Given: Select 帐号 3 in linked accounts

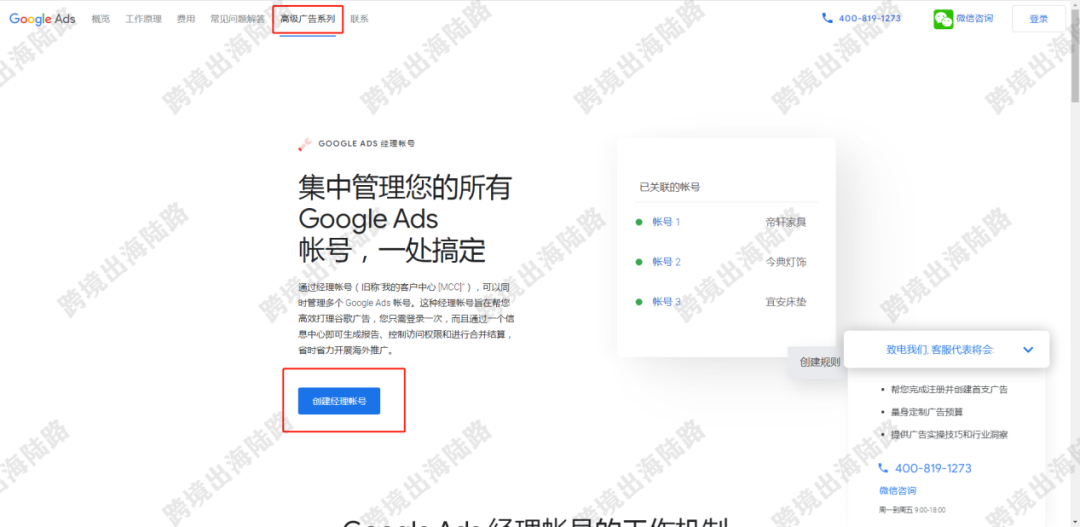Looking at the screenshot, I should (667, 302).
